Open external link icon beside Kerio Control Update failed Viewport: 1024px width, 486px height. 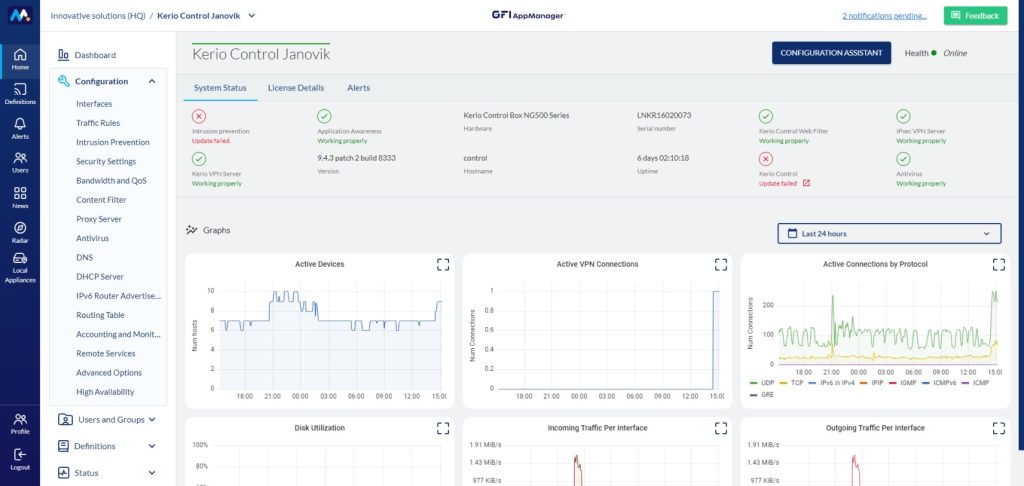(806, 183)
